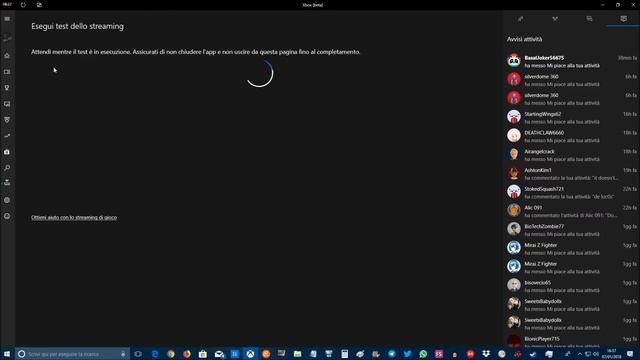The width and height of the screenshot is (640, 360).
Task: Open Airangelcrack like notification
Action: pyautogui.click(x=571, y=155)
